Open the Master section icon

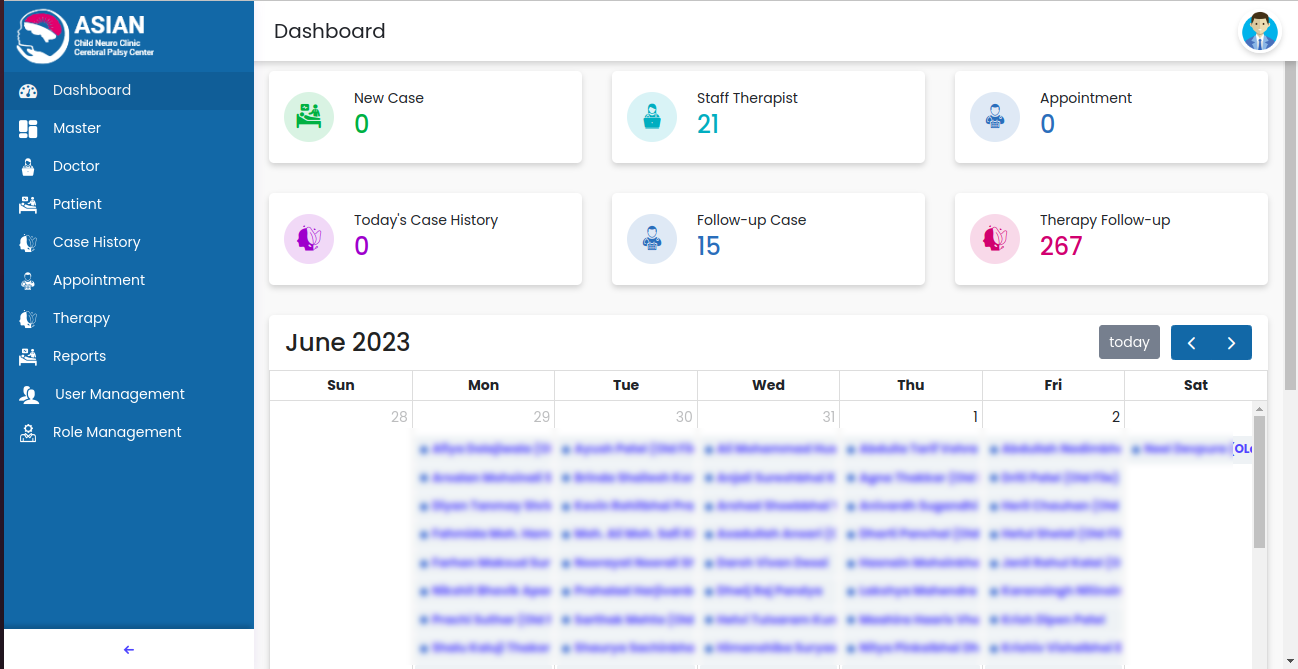(25, 128)
